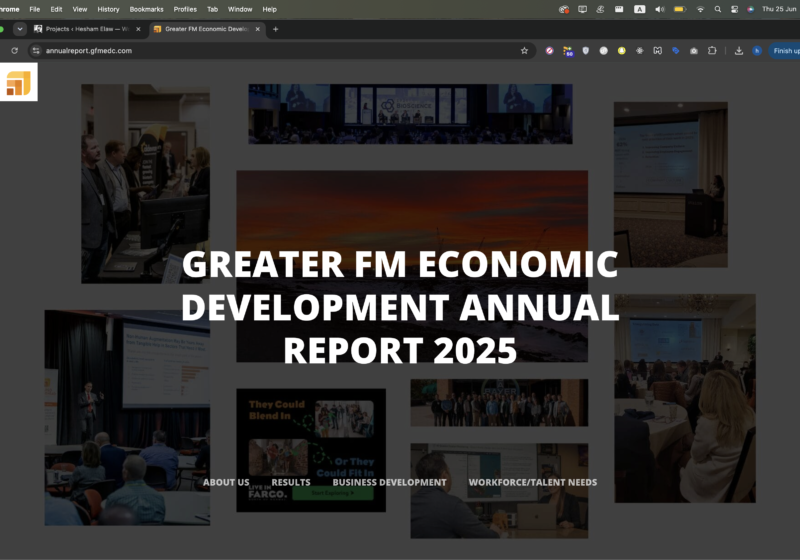Open the Help menu
The image size is (800, 560).
[x=269, y=9]
